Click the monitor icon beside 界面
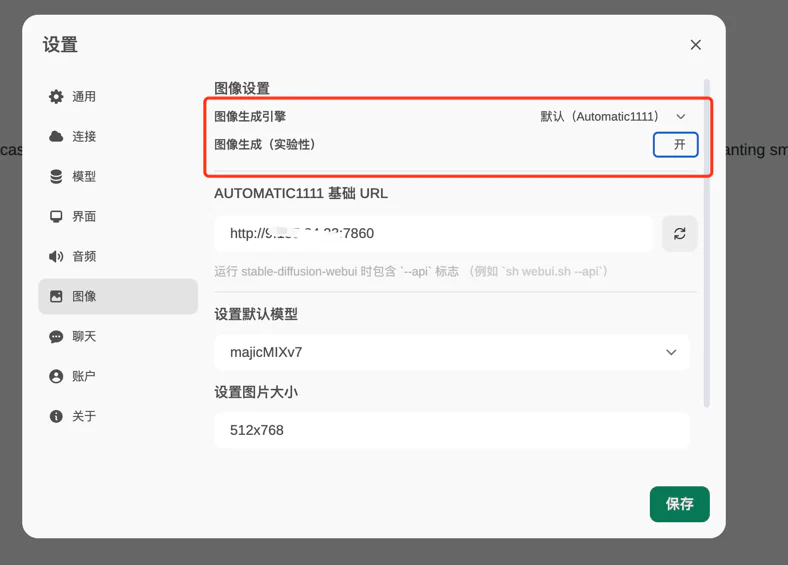 pyautogui.click(x=56, y=217)
